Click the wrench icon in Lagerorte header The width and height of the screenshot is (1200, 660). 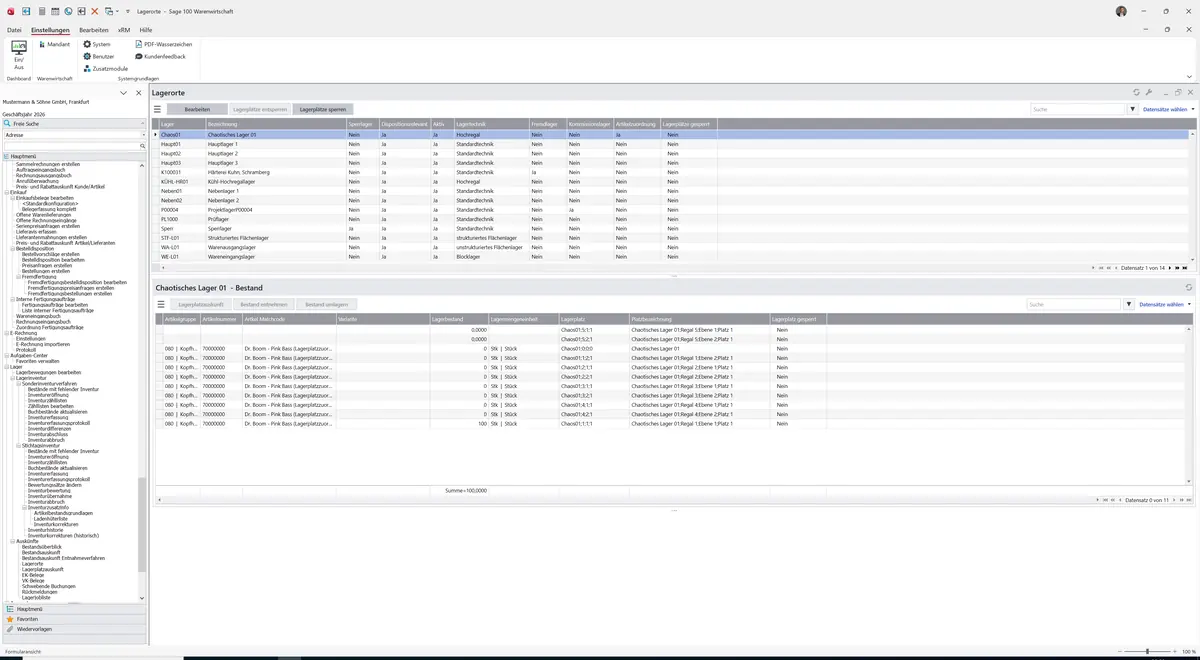click(1149, 92)
